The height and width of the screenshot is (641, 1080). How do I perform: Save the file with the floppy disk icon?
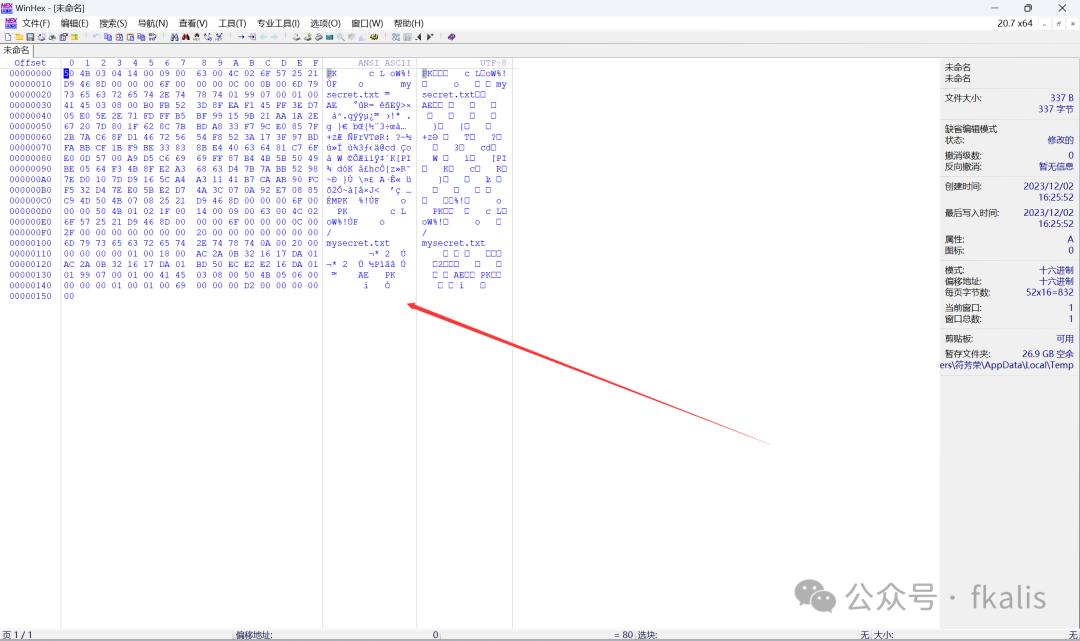point(30,37)
